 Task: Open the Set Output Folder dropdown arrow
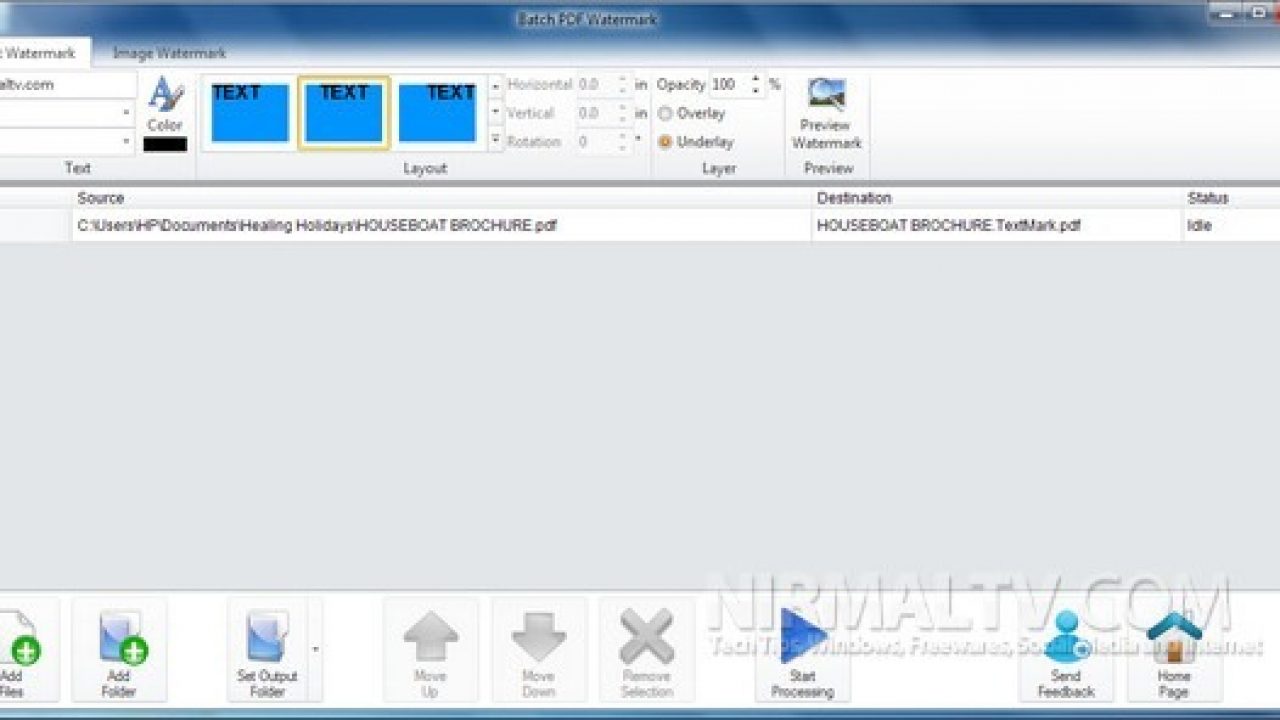click(315, 649)
